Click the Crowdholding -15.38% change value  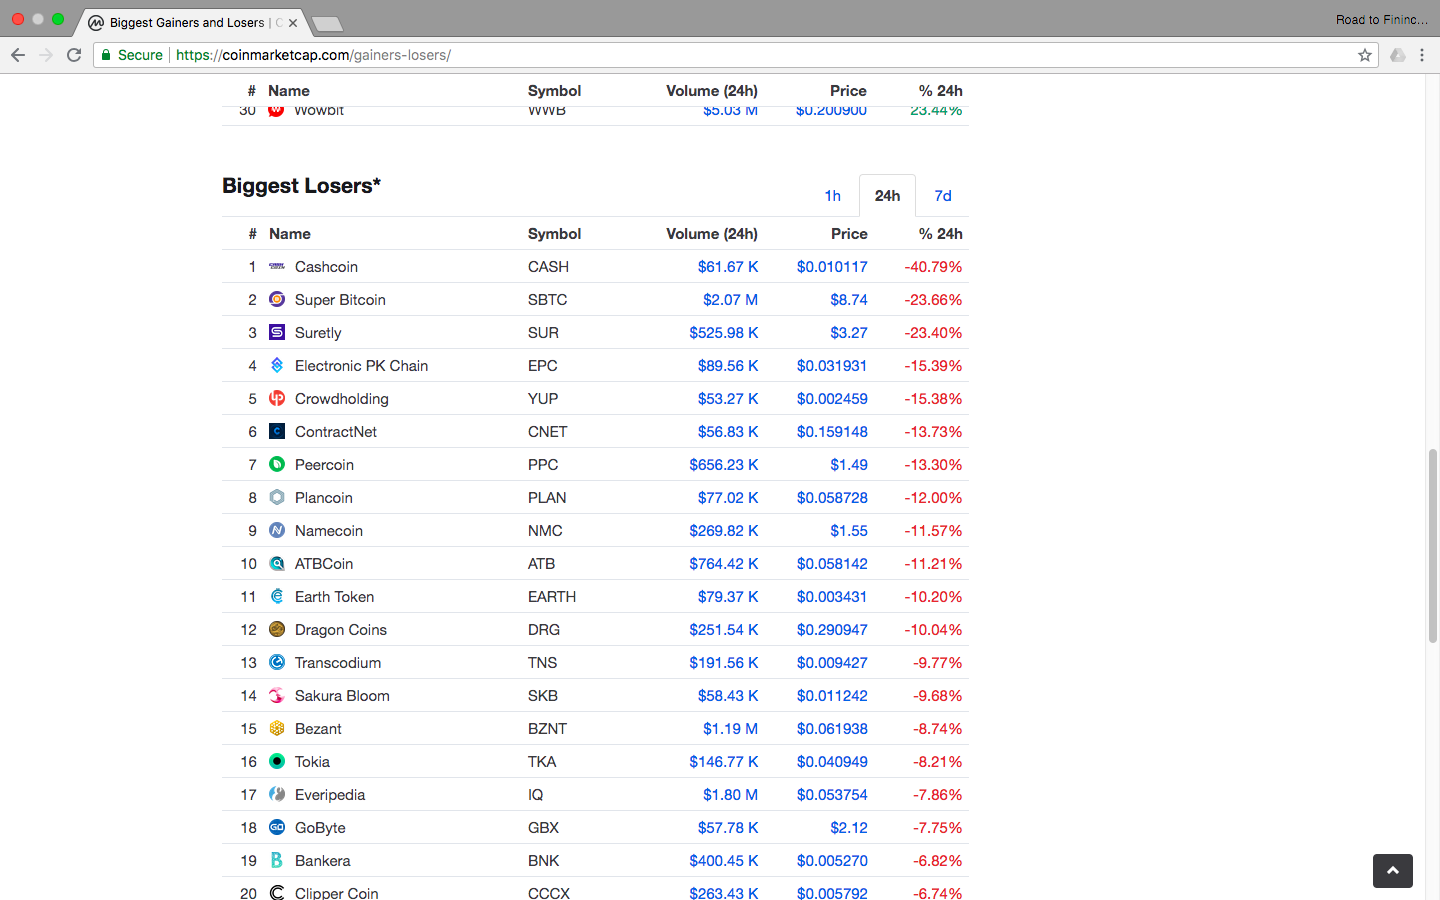pyautogui.click(x=933, y=399)
